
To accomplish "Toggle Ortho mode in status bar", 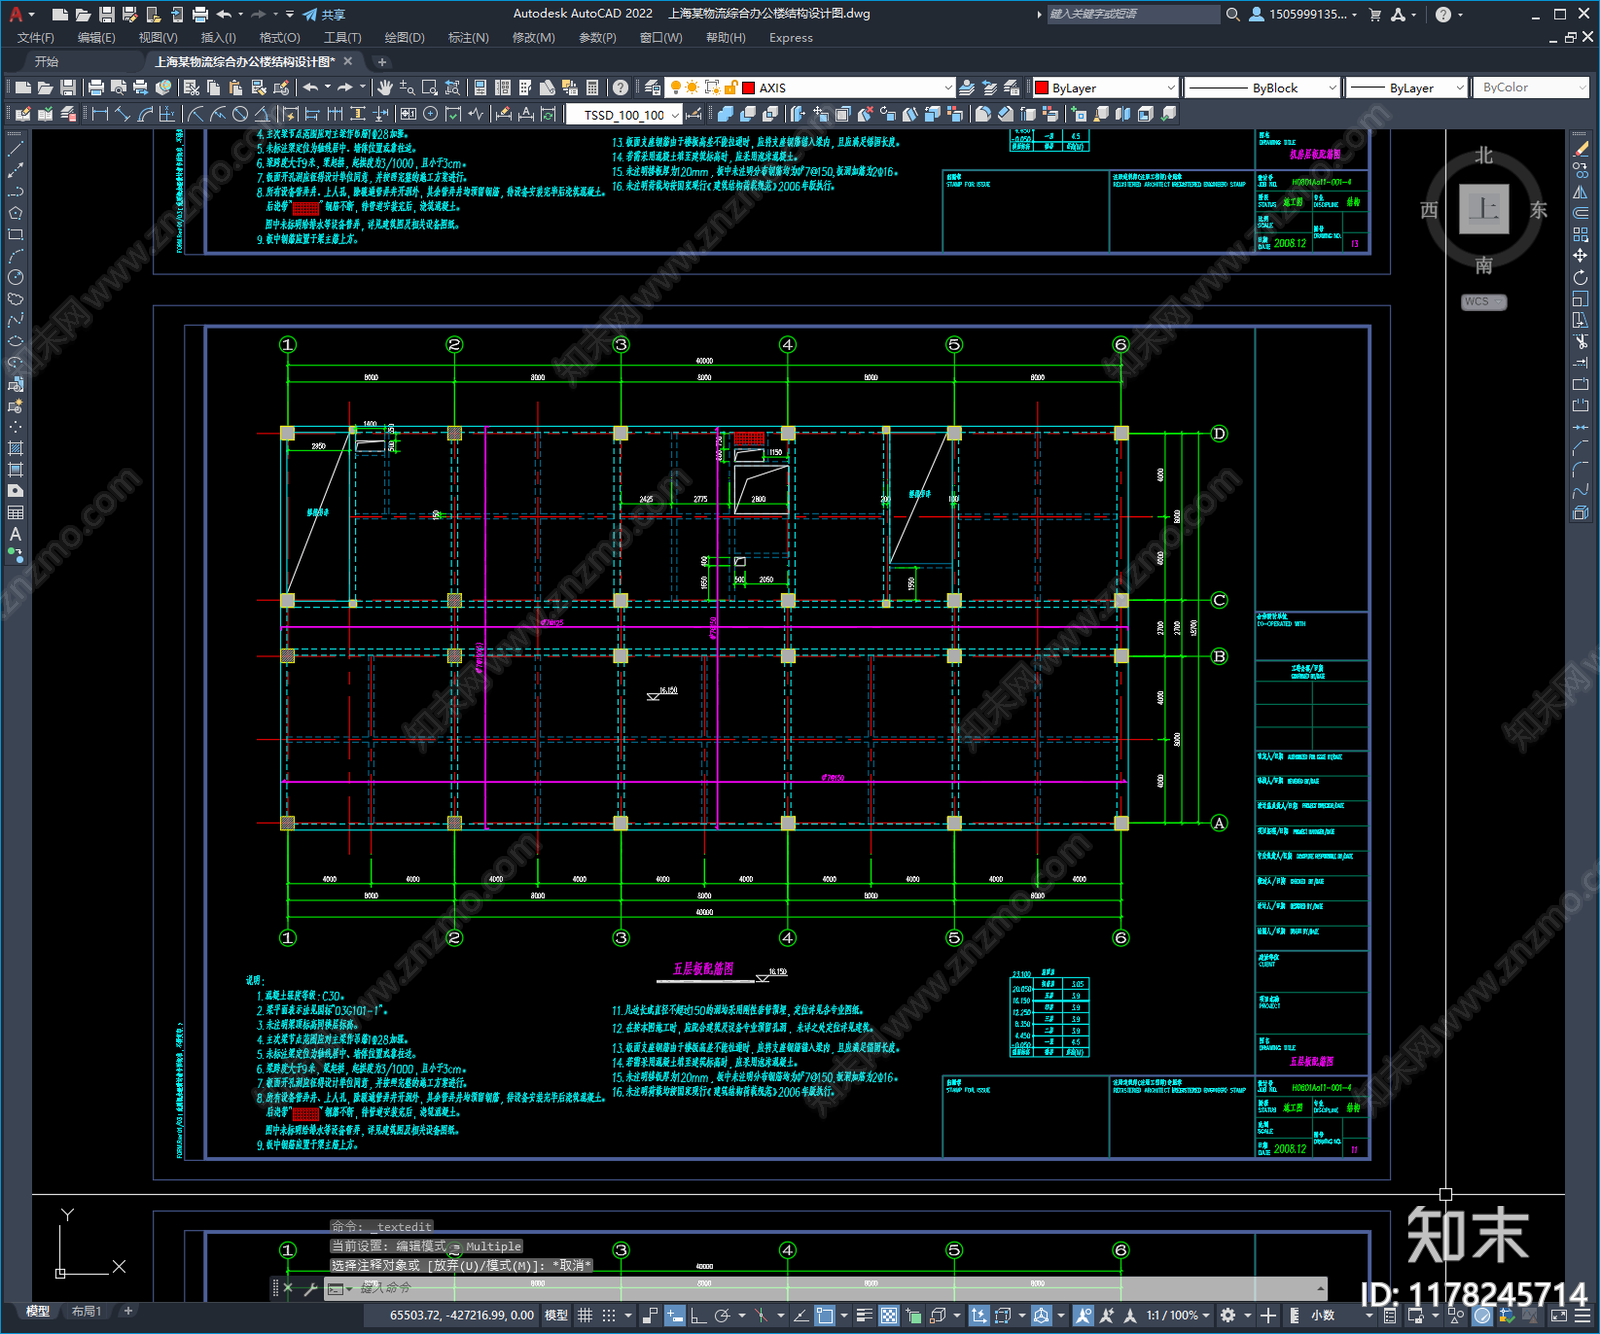I will 698,1315.
